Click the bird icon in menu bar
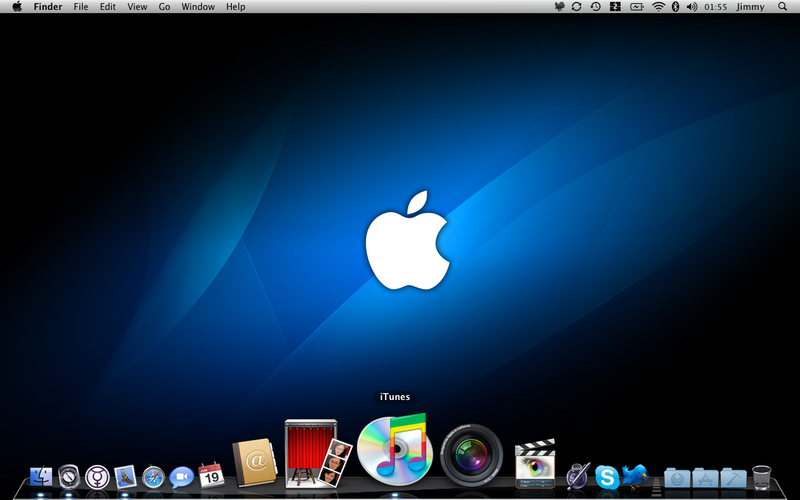The height and width of the screenshot is (500, 800). coord(559,7)
